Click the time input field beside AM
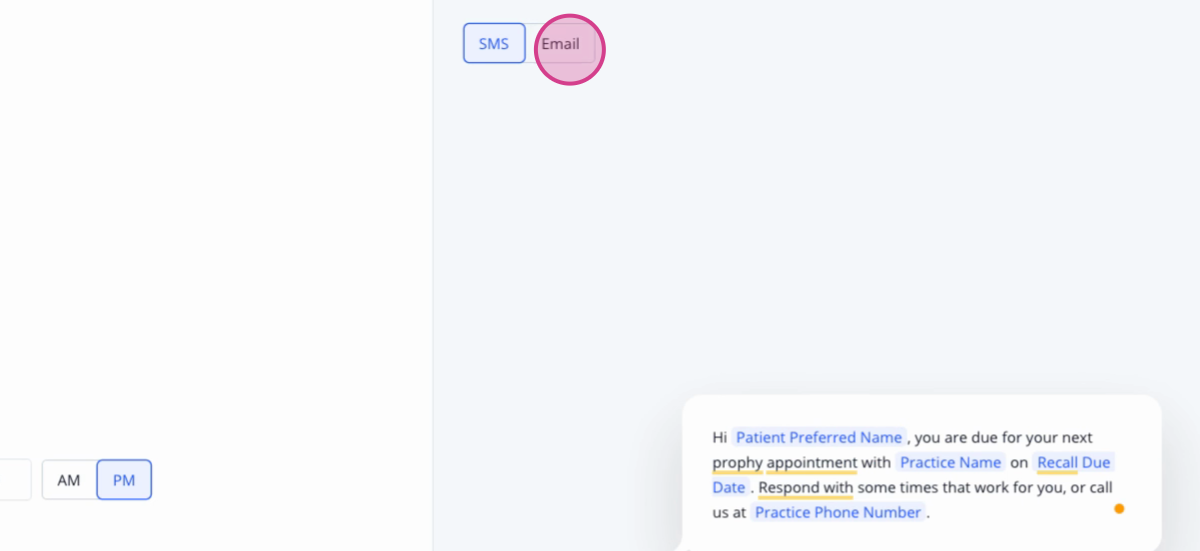This screenshot has height=551, width=1200. click(x=15, y=480)
